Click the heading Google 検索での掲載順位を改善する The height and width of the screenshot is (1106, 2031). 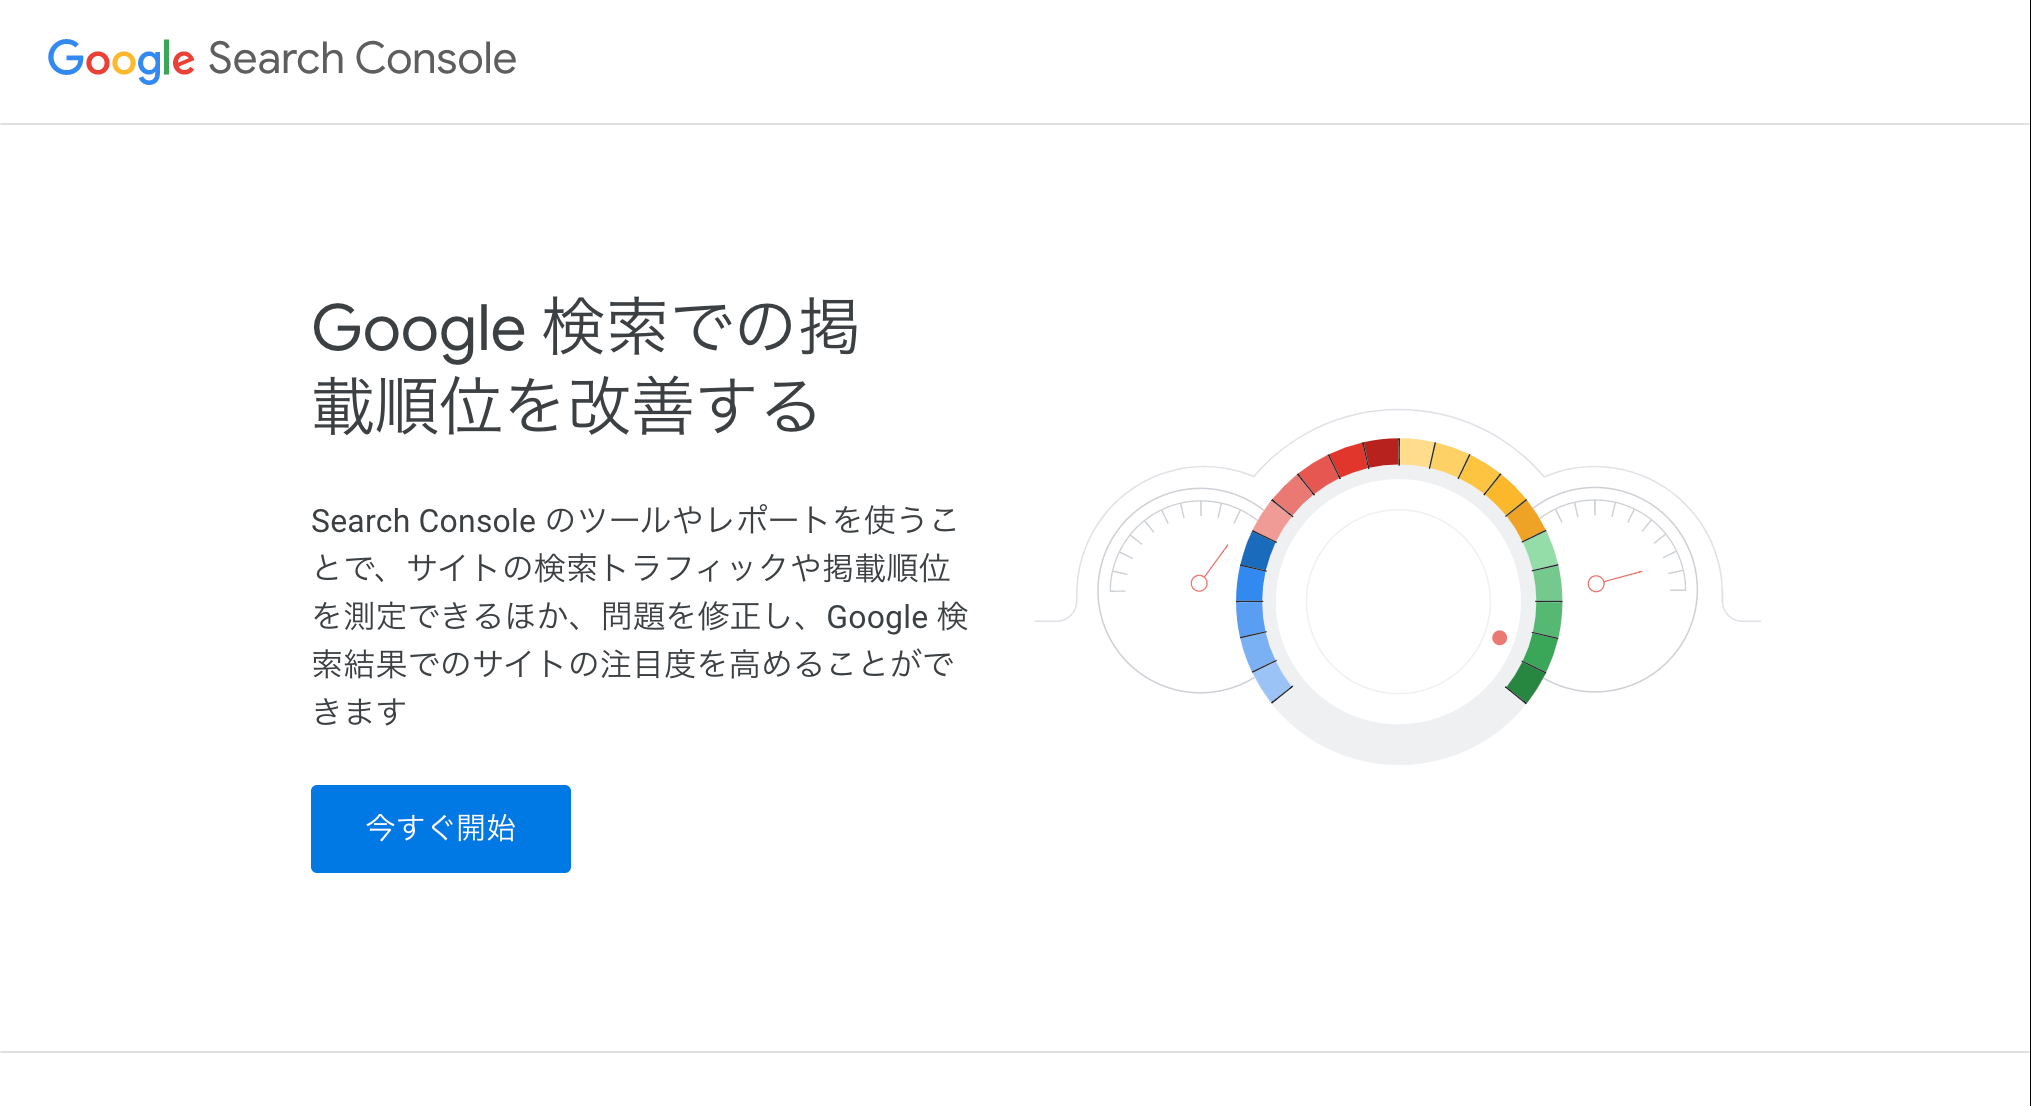pyautogui.click(x=586, y=367)
